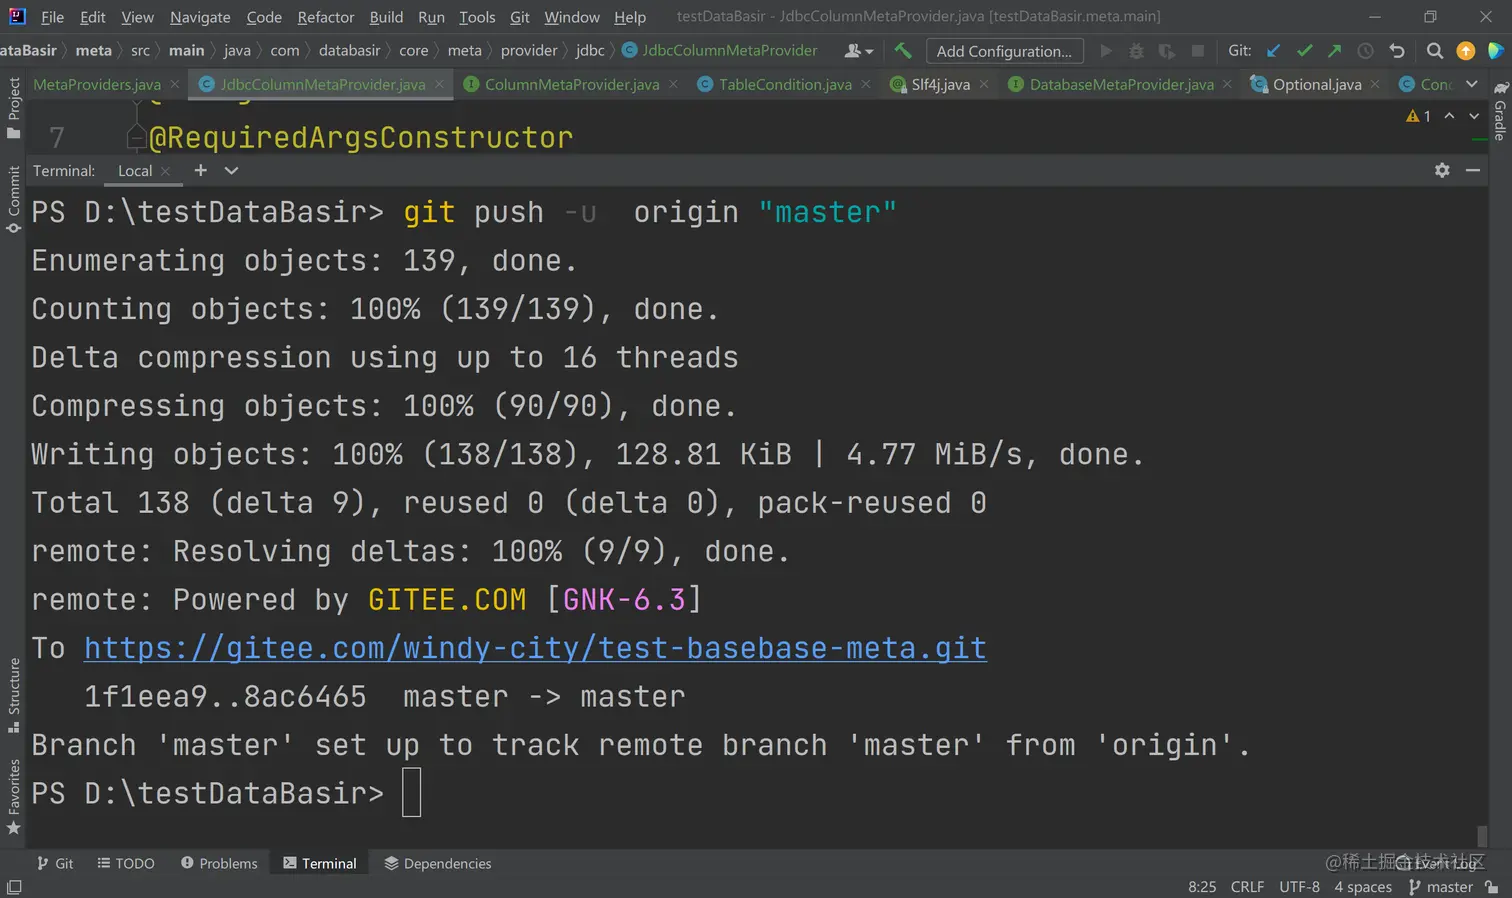Open the master branch popup in status bar
The width and height of the screenshot is (1512, 898).
(1440, 887)
